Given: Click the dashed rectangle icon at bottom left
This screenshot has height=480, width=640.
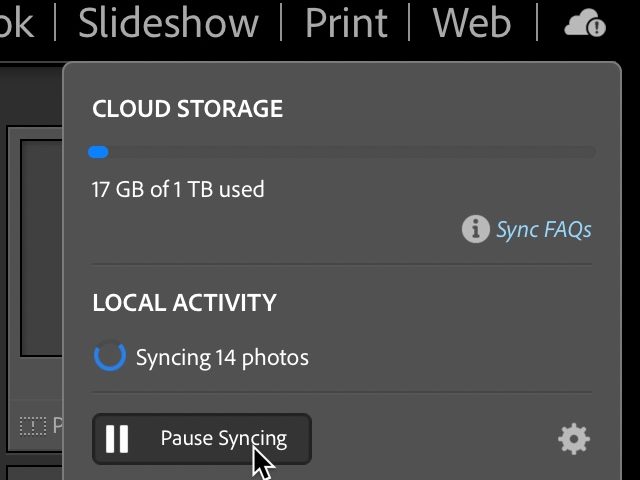Looking at the screenshot, I should click(33, 427).
